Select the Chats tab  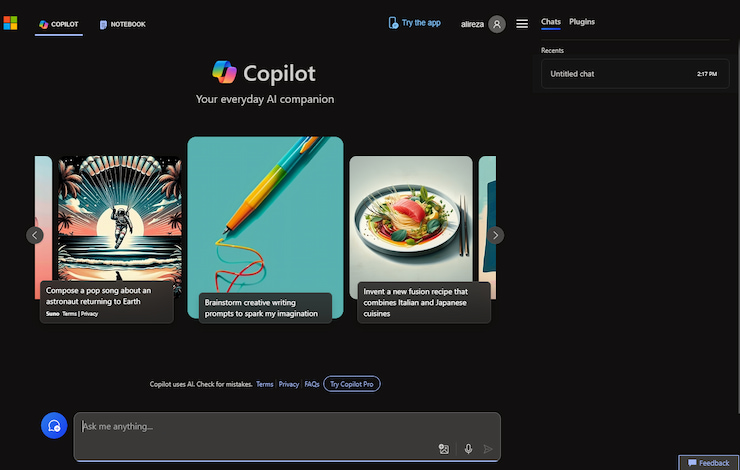[550, 22]
